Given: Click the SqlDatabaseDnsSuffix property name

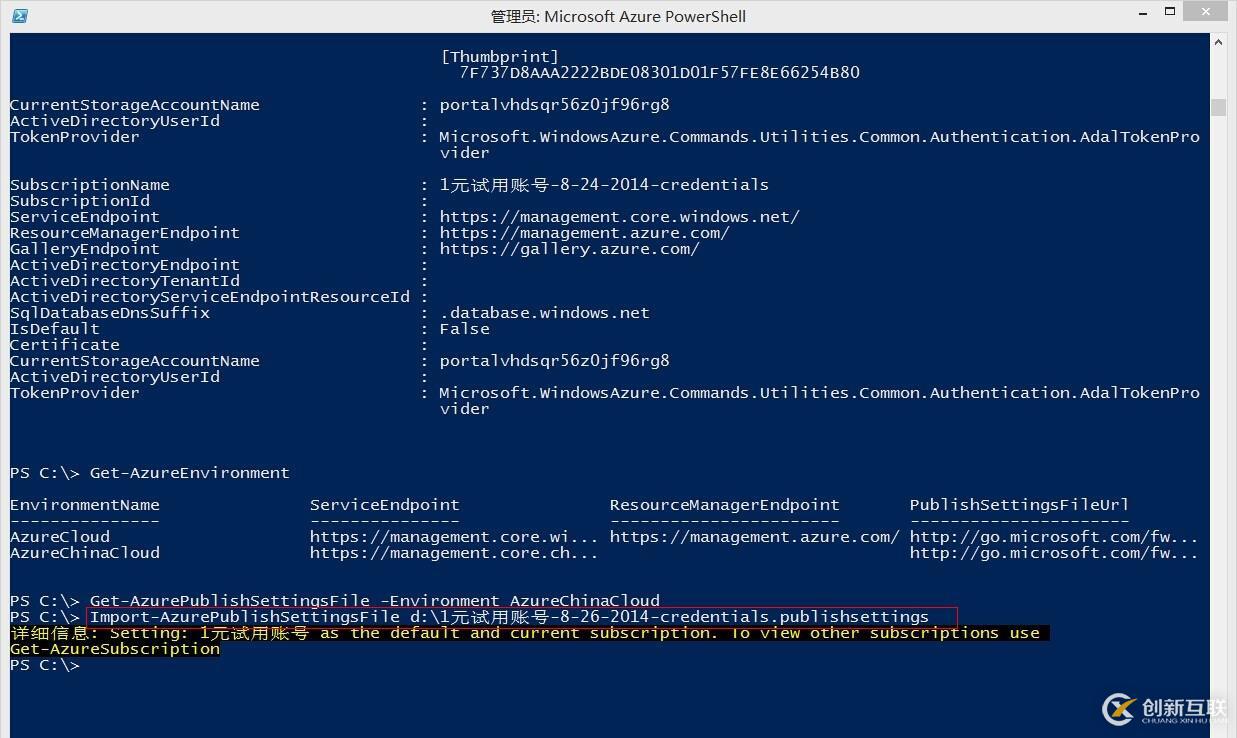Looking at the screenshot, I should click(x=110, y=313).
